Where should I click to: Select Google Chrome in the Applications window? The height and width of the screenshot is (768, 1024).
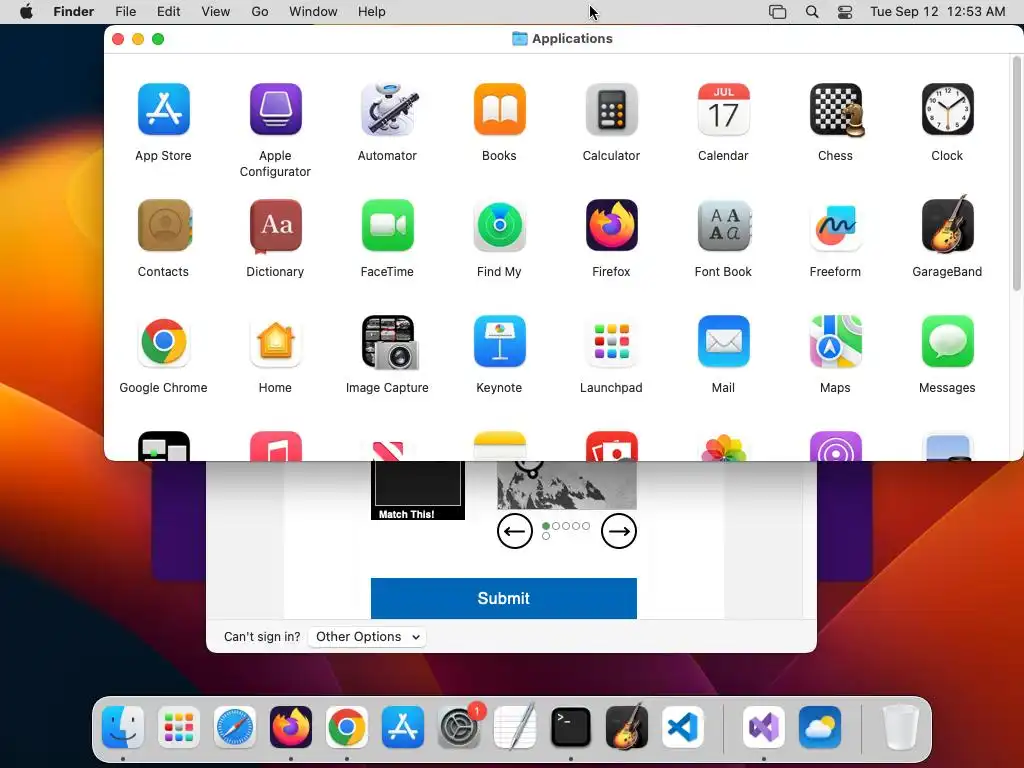click(x=163, y=342)
